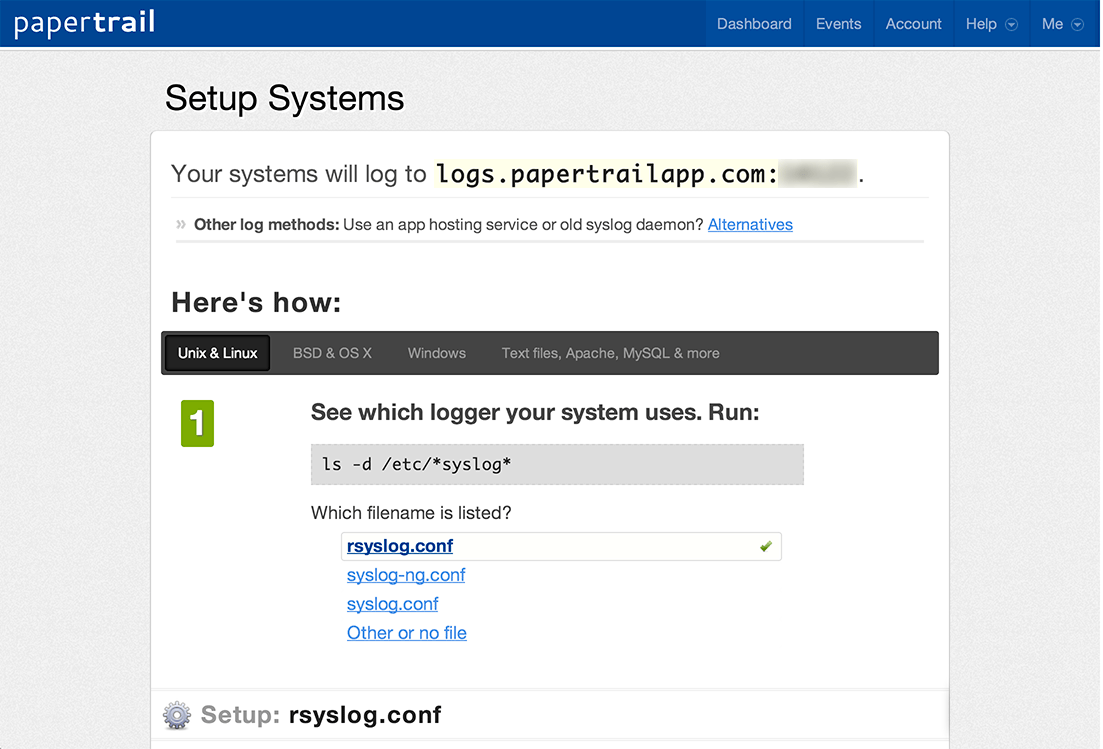Screen dimensions: 1103x749
Task: Open Text files, Apache, MySQL & more tab
Action: [611, 353]
